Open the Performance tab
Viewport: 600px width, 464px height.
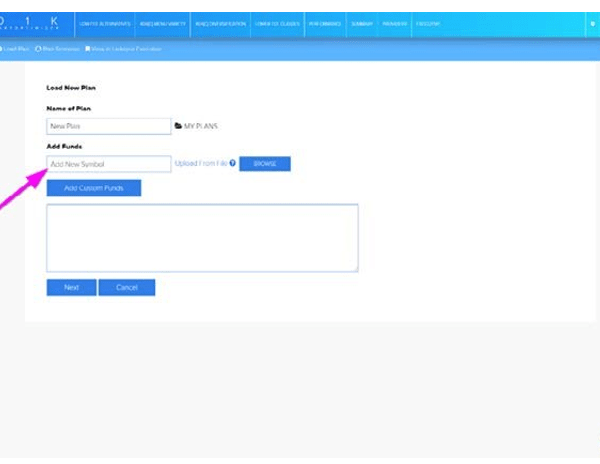[x=322, y=23]
